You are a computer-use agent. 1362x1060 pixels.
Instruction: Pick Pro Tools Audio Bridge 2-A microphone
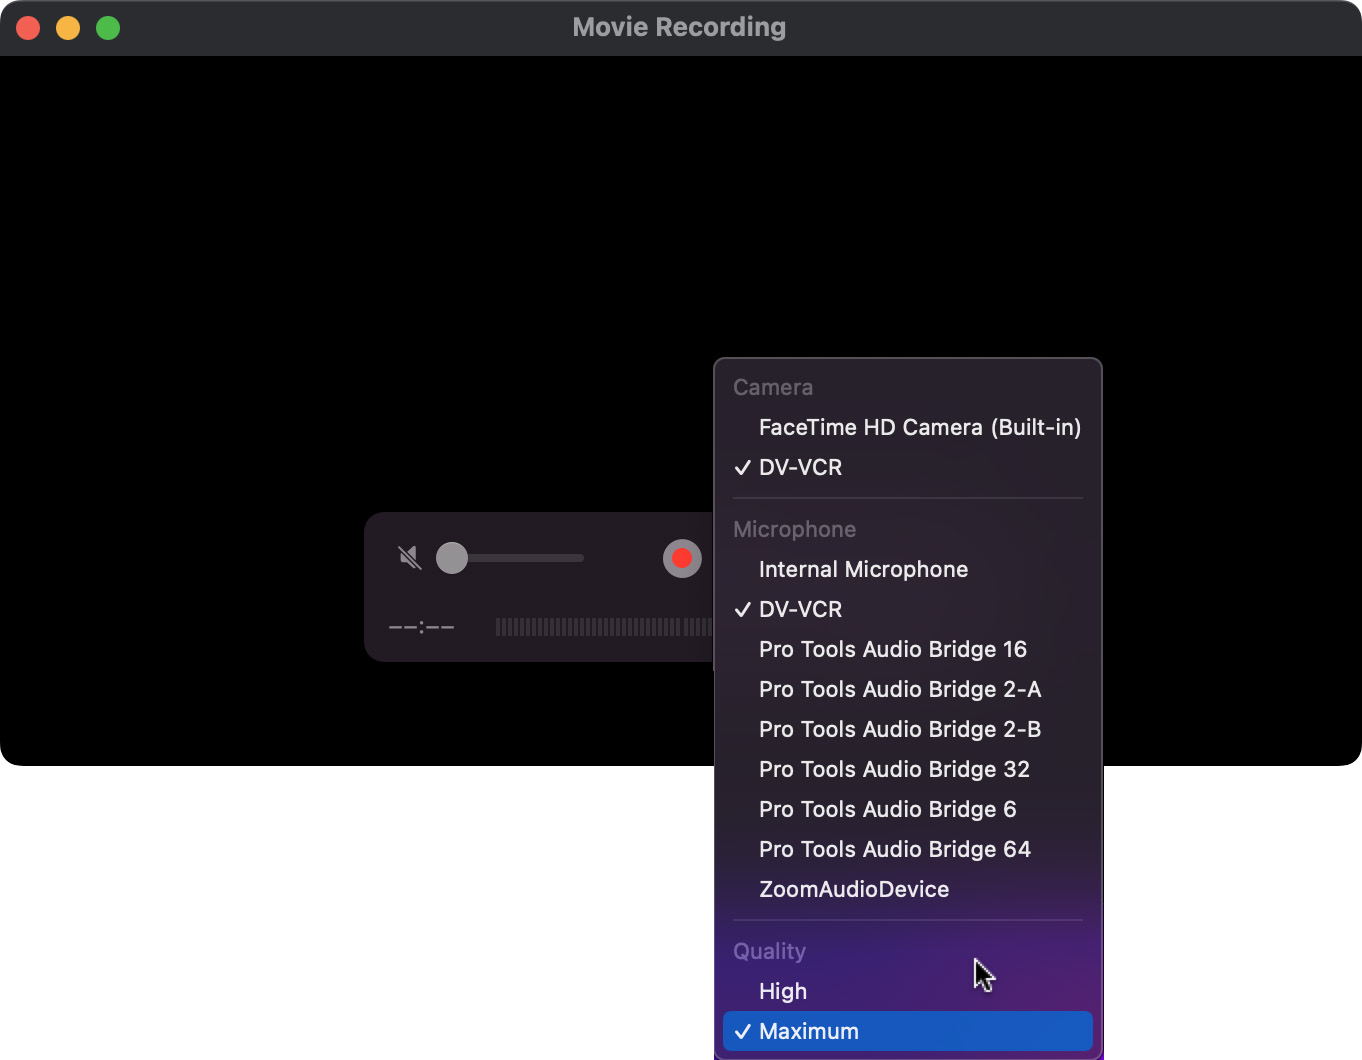tap(899, 690)
